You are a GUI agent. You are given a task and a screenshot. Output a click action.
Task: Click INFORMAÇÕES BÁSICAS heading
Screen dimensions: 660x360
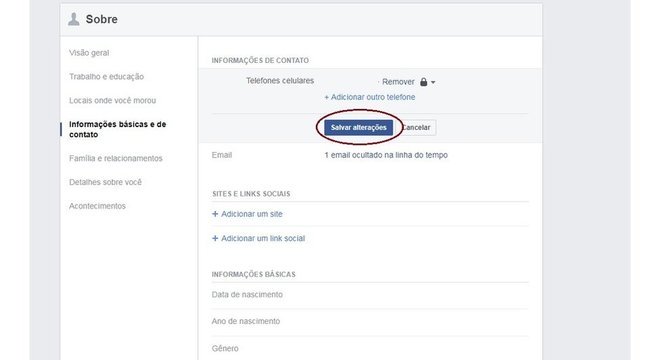[x=253, y=274]
